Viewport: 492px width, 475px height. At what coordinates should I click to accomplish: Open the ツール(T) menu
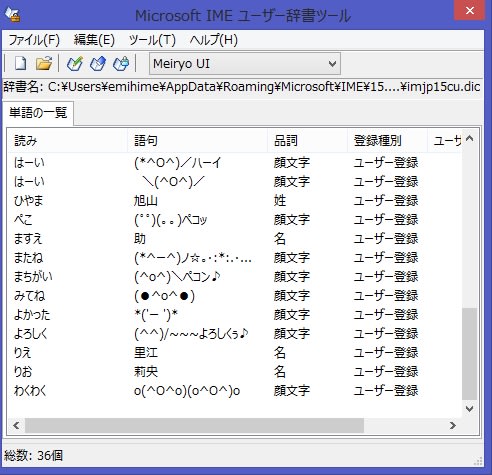[152, 40]
